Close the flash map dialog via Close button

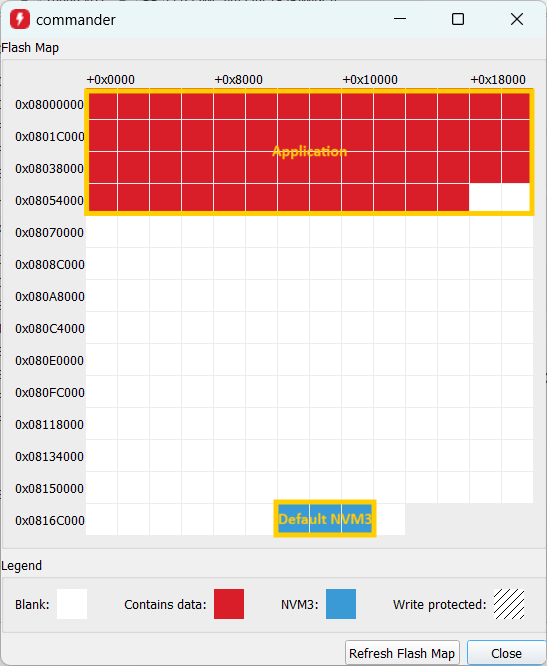tap(506, 653)
